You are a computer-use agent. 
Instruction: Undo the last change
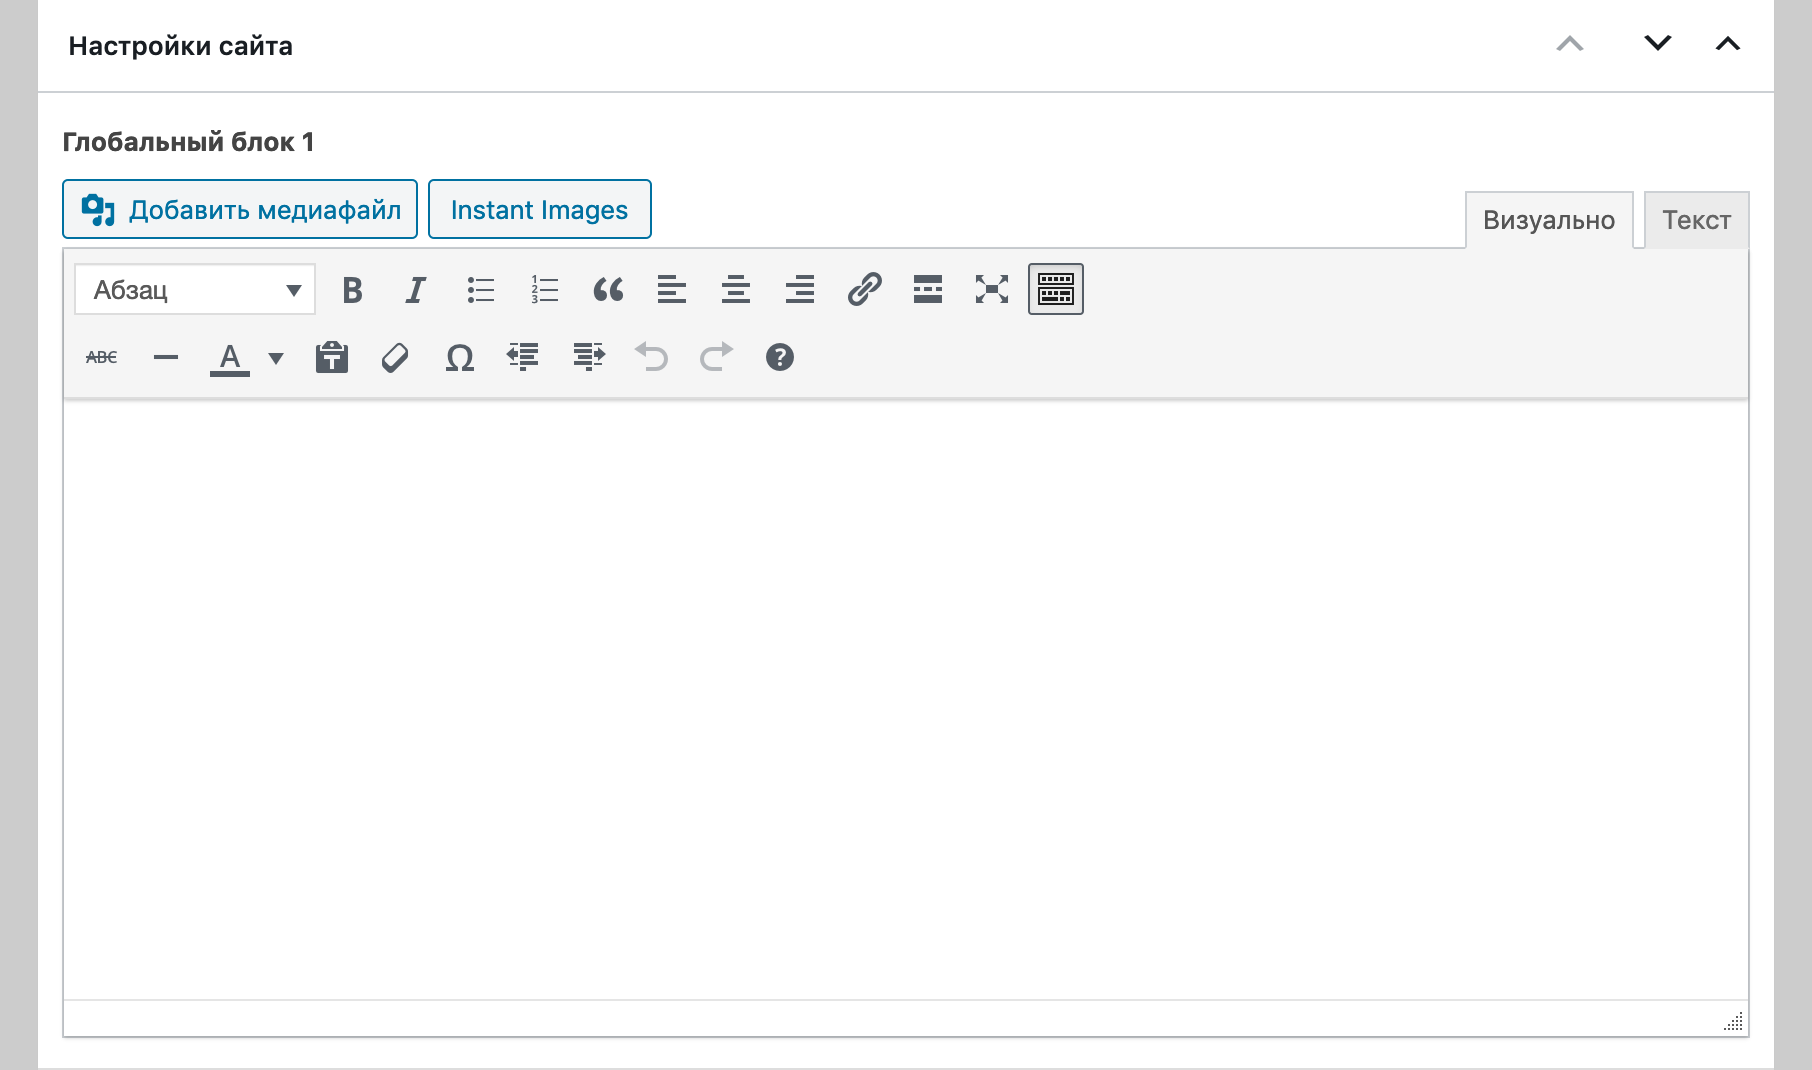click(x=652, y=357)
